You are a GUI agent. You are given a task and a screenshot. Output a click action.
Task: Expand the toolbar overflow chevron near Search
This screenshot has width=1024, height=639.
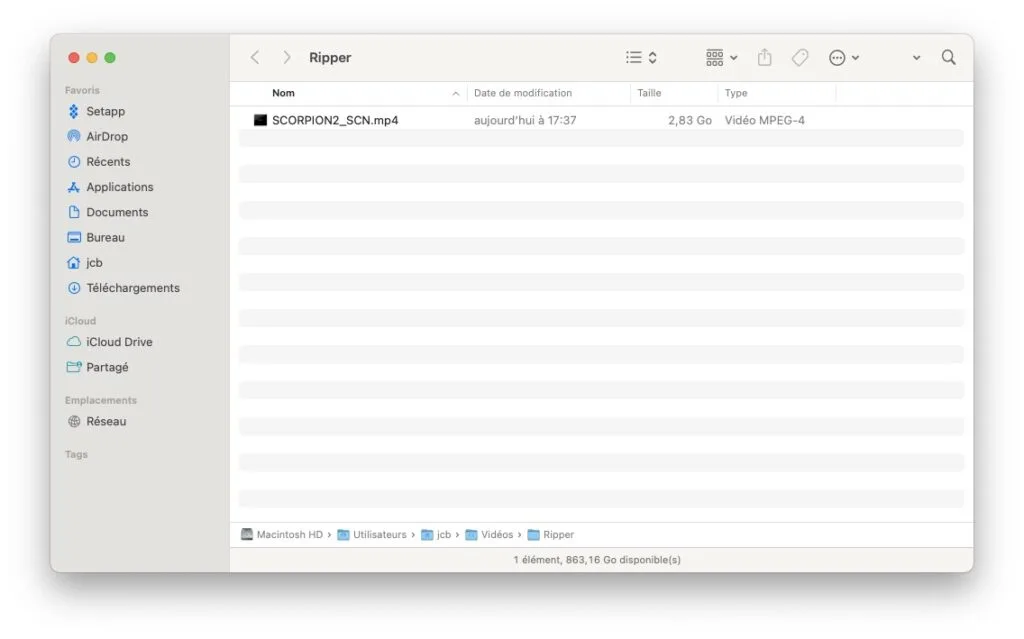click(x=916, y=57)
